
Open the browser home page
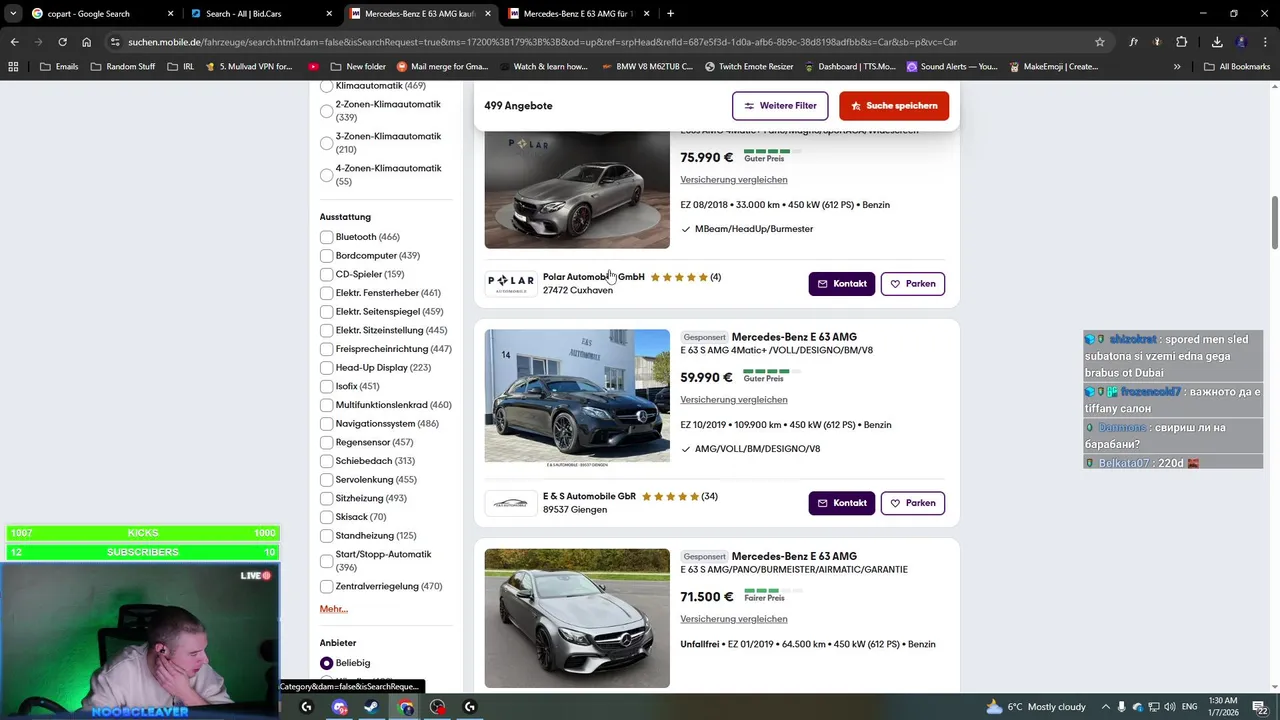tap(87, 42)
